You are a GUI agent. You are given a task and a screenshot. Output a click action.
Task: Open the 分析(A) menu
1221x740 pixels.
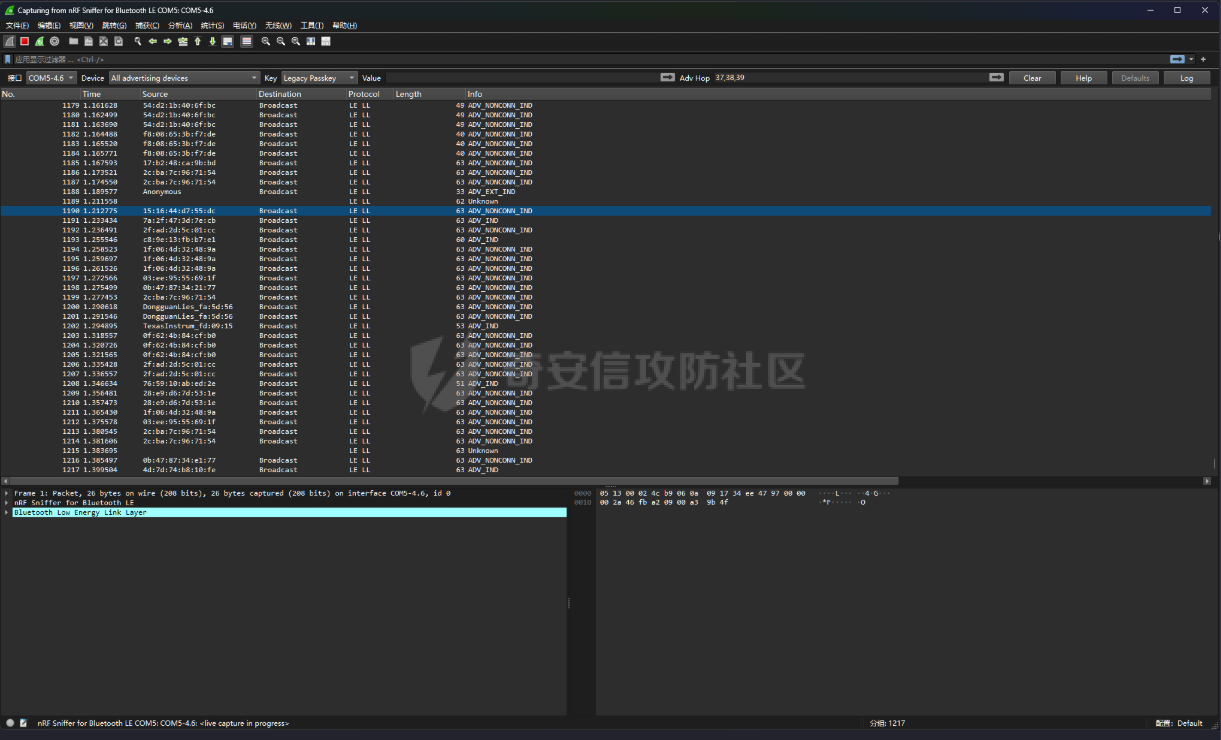click(180, 25)
